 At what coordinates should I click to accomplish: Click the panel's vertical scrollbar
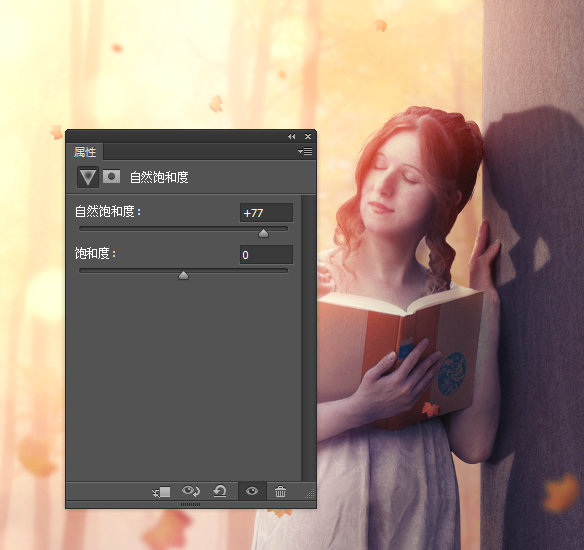coord(308,338)
